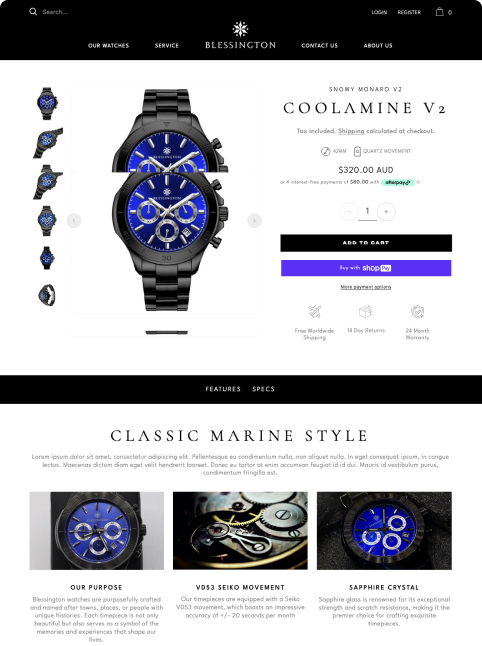
Task: Open the More payment options link
Action: [366, 287]
